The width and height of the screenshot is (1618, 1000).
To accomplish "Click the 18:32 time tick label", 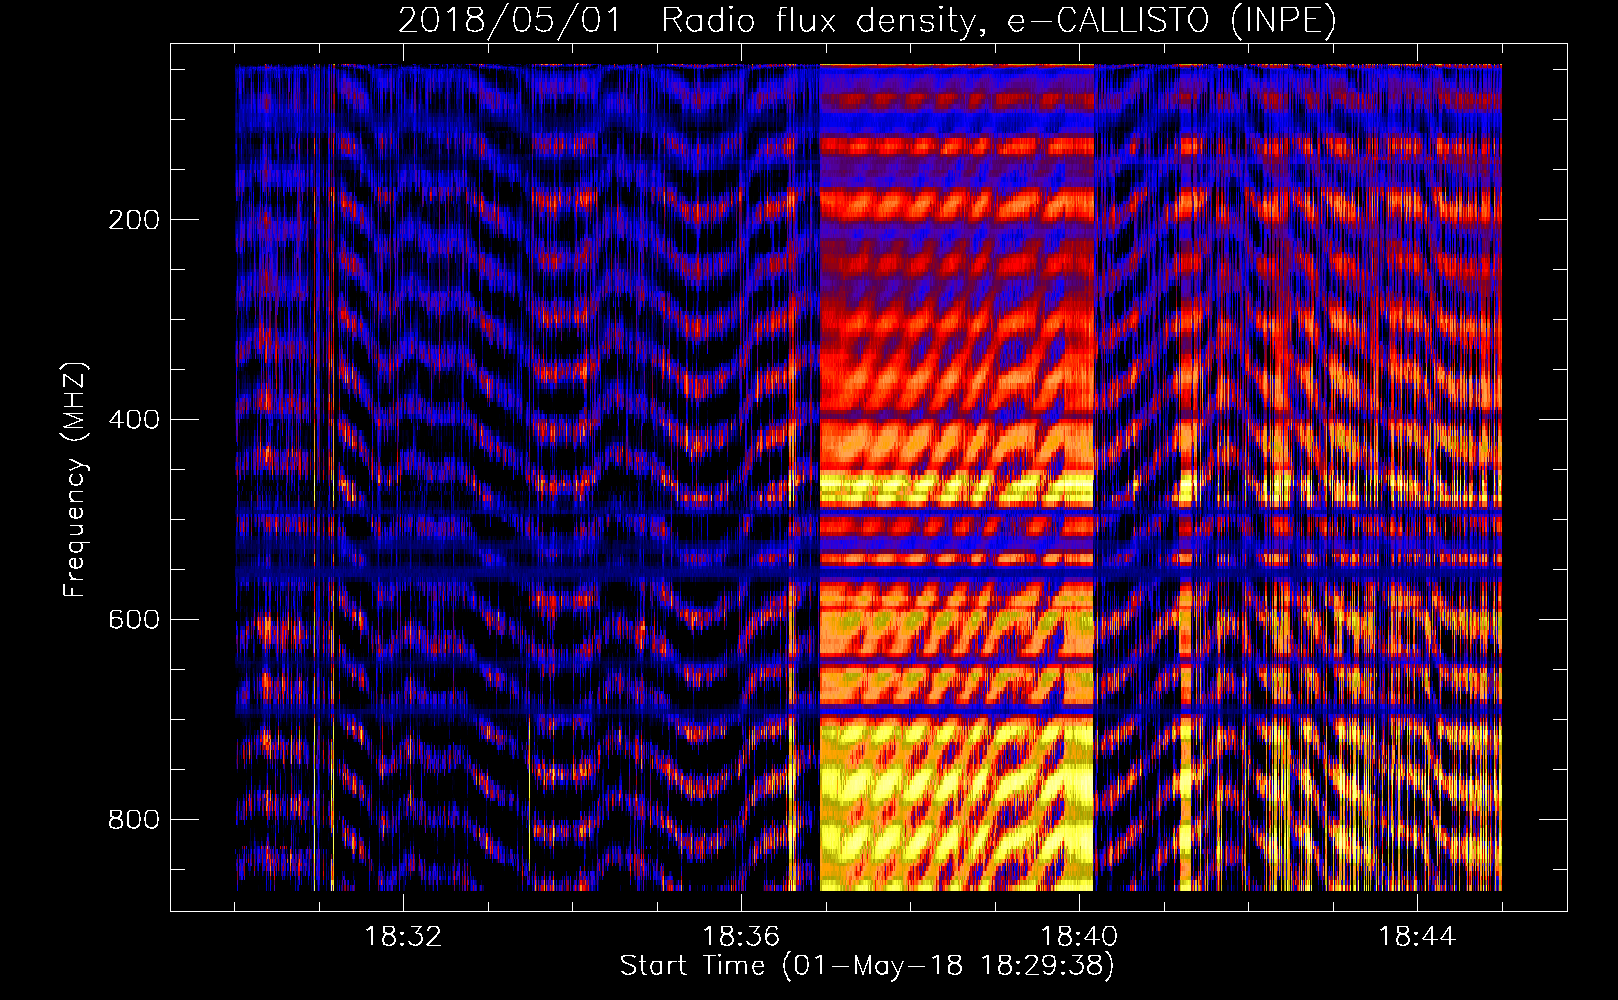I will click(x=403, y=937).
